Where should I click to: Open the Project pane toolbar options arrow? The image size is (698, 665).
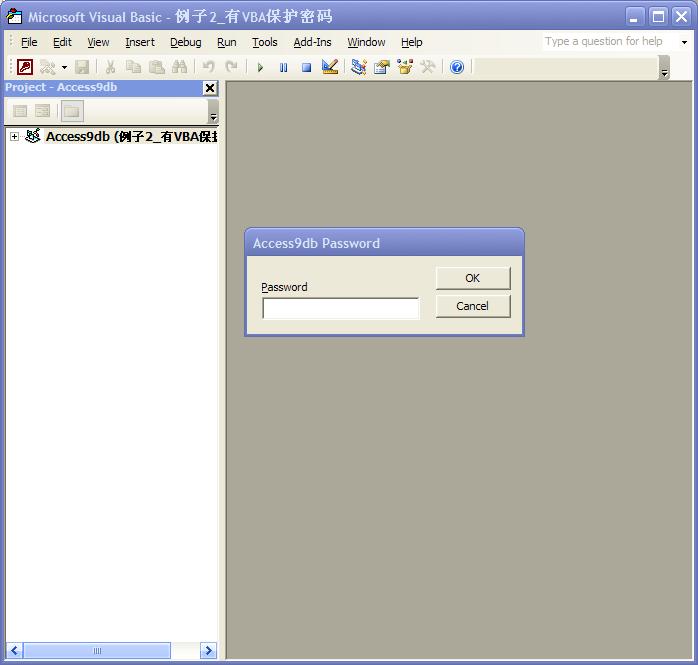213,112
